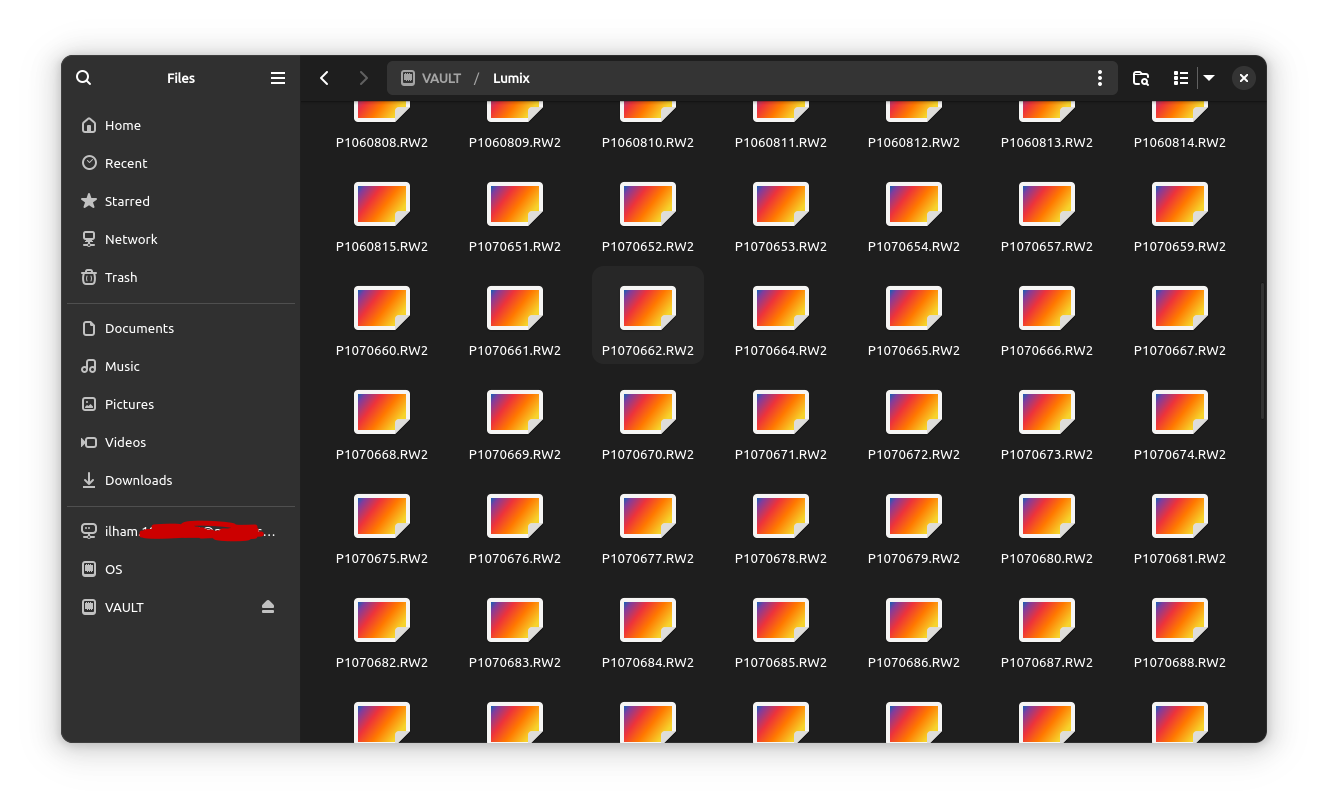
Task: Select file P1070664.RW2
Action: 781,321
